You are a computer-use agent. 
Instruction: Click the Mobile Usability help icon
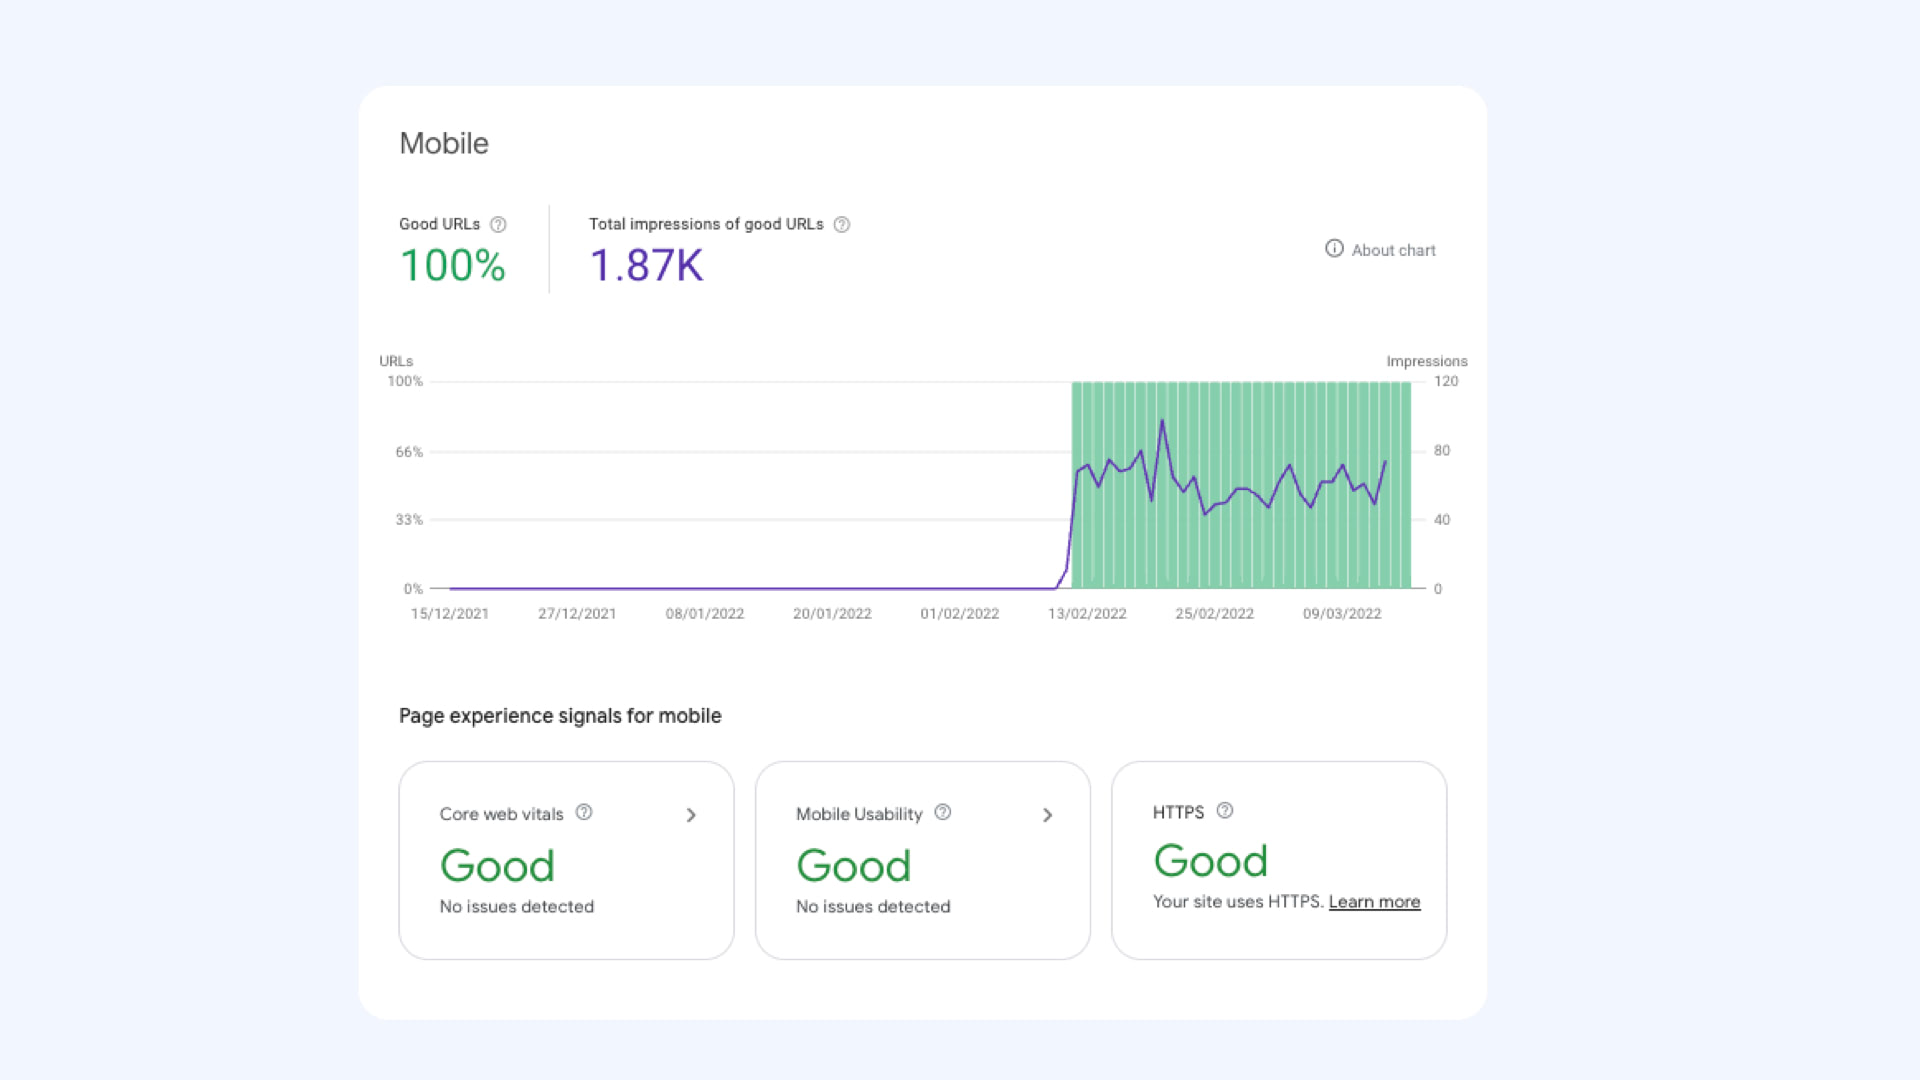(941, 813)
